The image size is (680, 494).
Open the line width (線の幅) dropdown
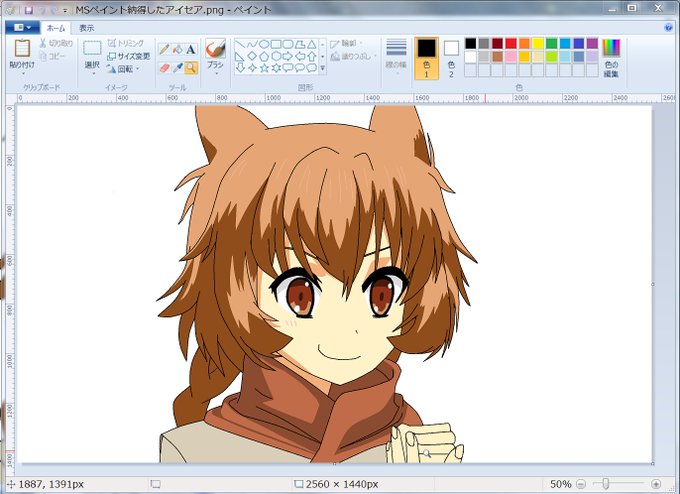point(396,57)
